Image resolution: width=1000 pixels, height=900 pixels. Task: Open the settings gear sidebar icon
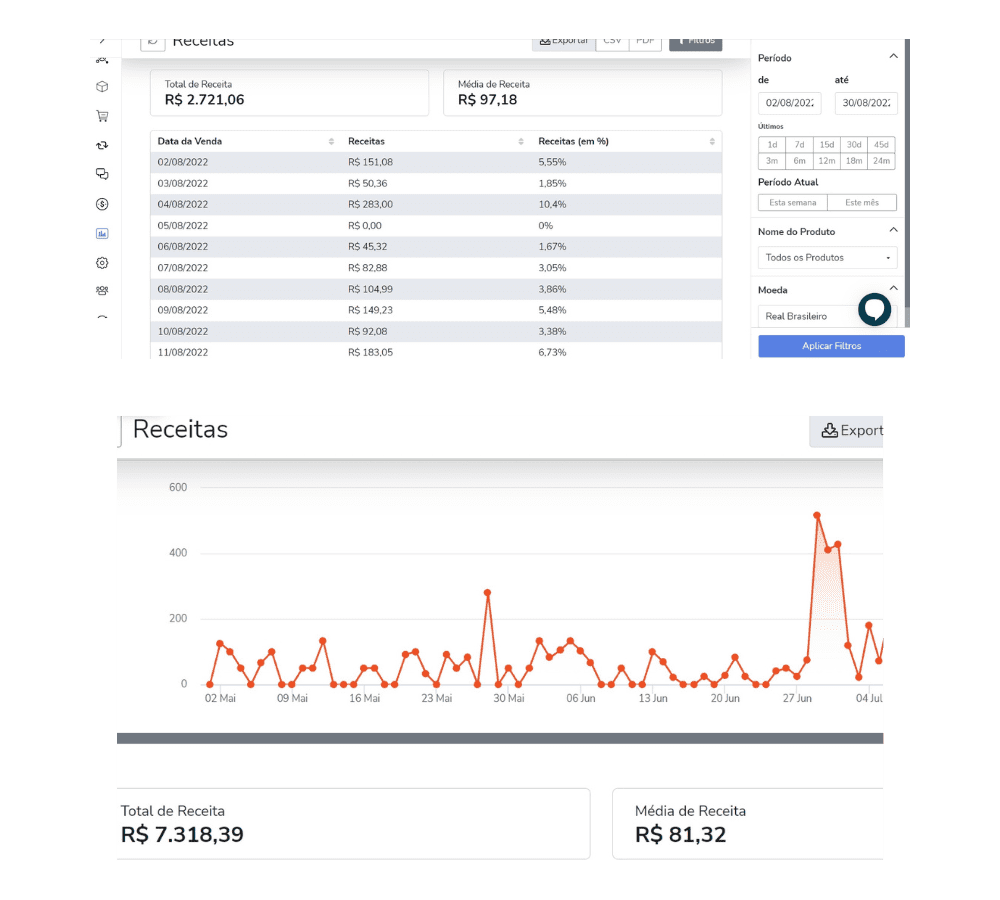102,263
